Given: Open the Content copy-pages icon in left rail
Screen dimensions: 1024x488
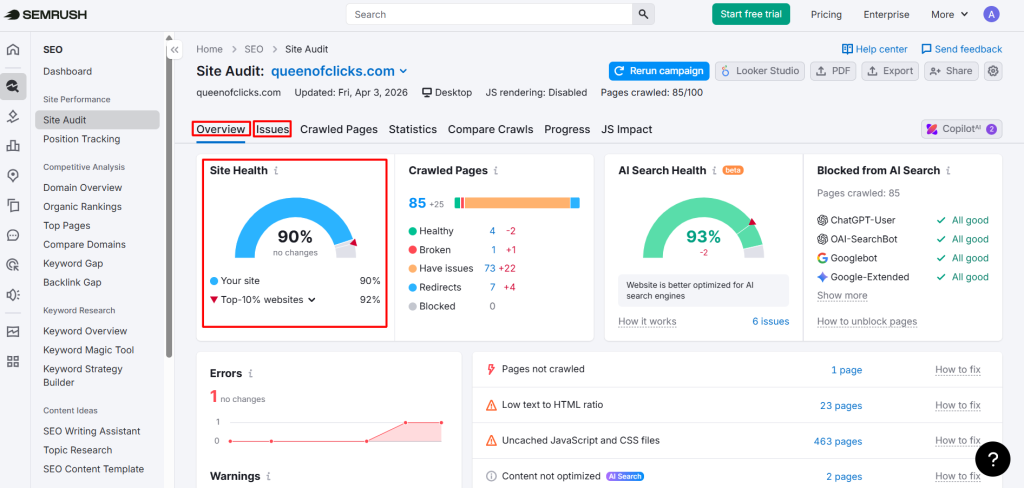Looking at the screenshot, I should pyautogui.click(x=13, y=205).
